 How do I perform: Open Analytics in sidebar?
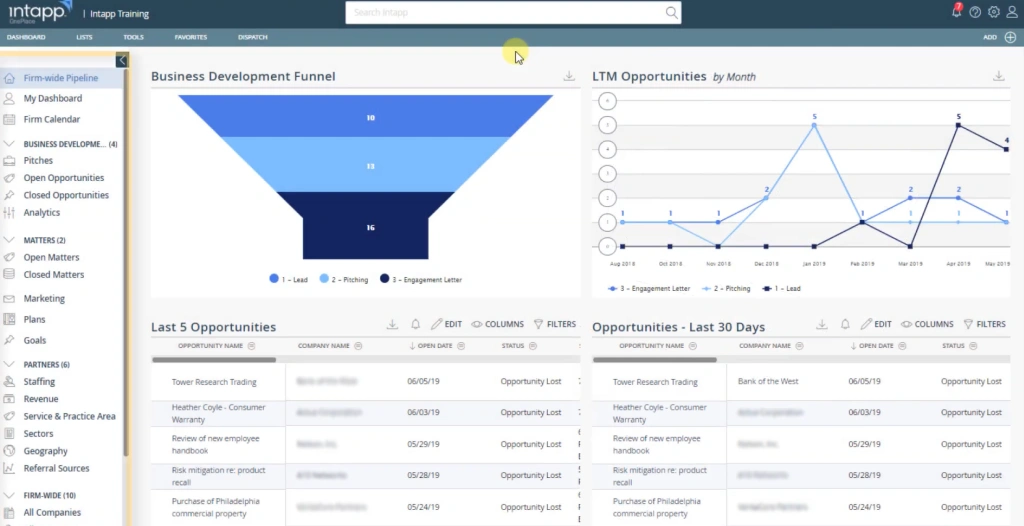pyautogui.click(x=42, y=212)
